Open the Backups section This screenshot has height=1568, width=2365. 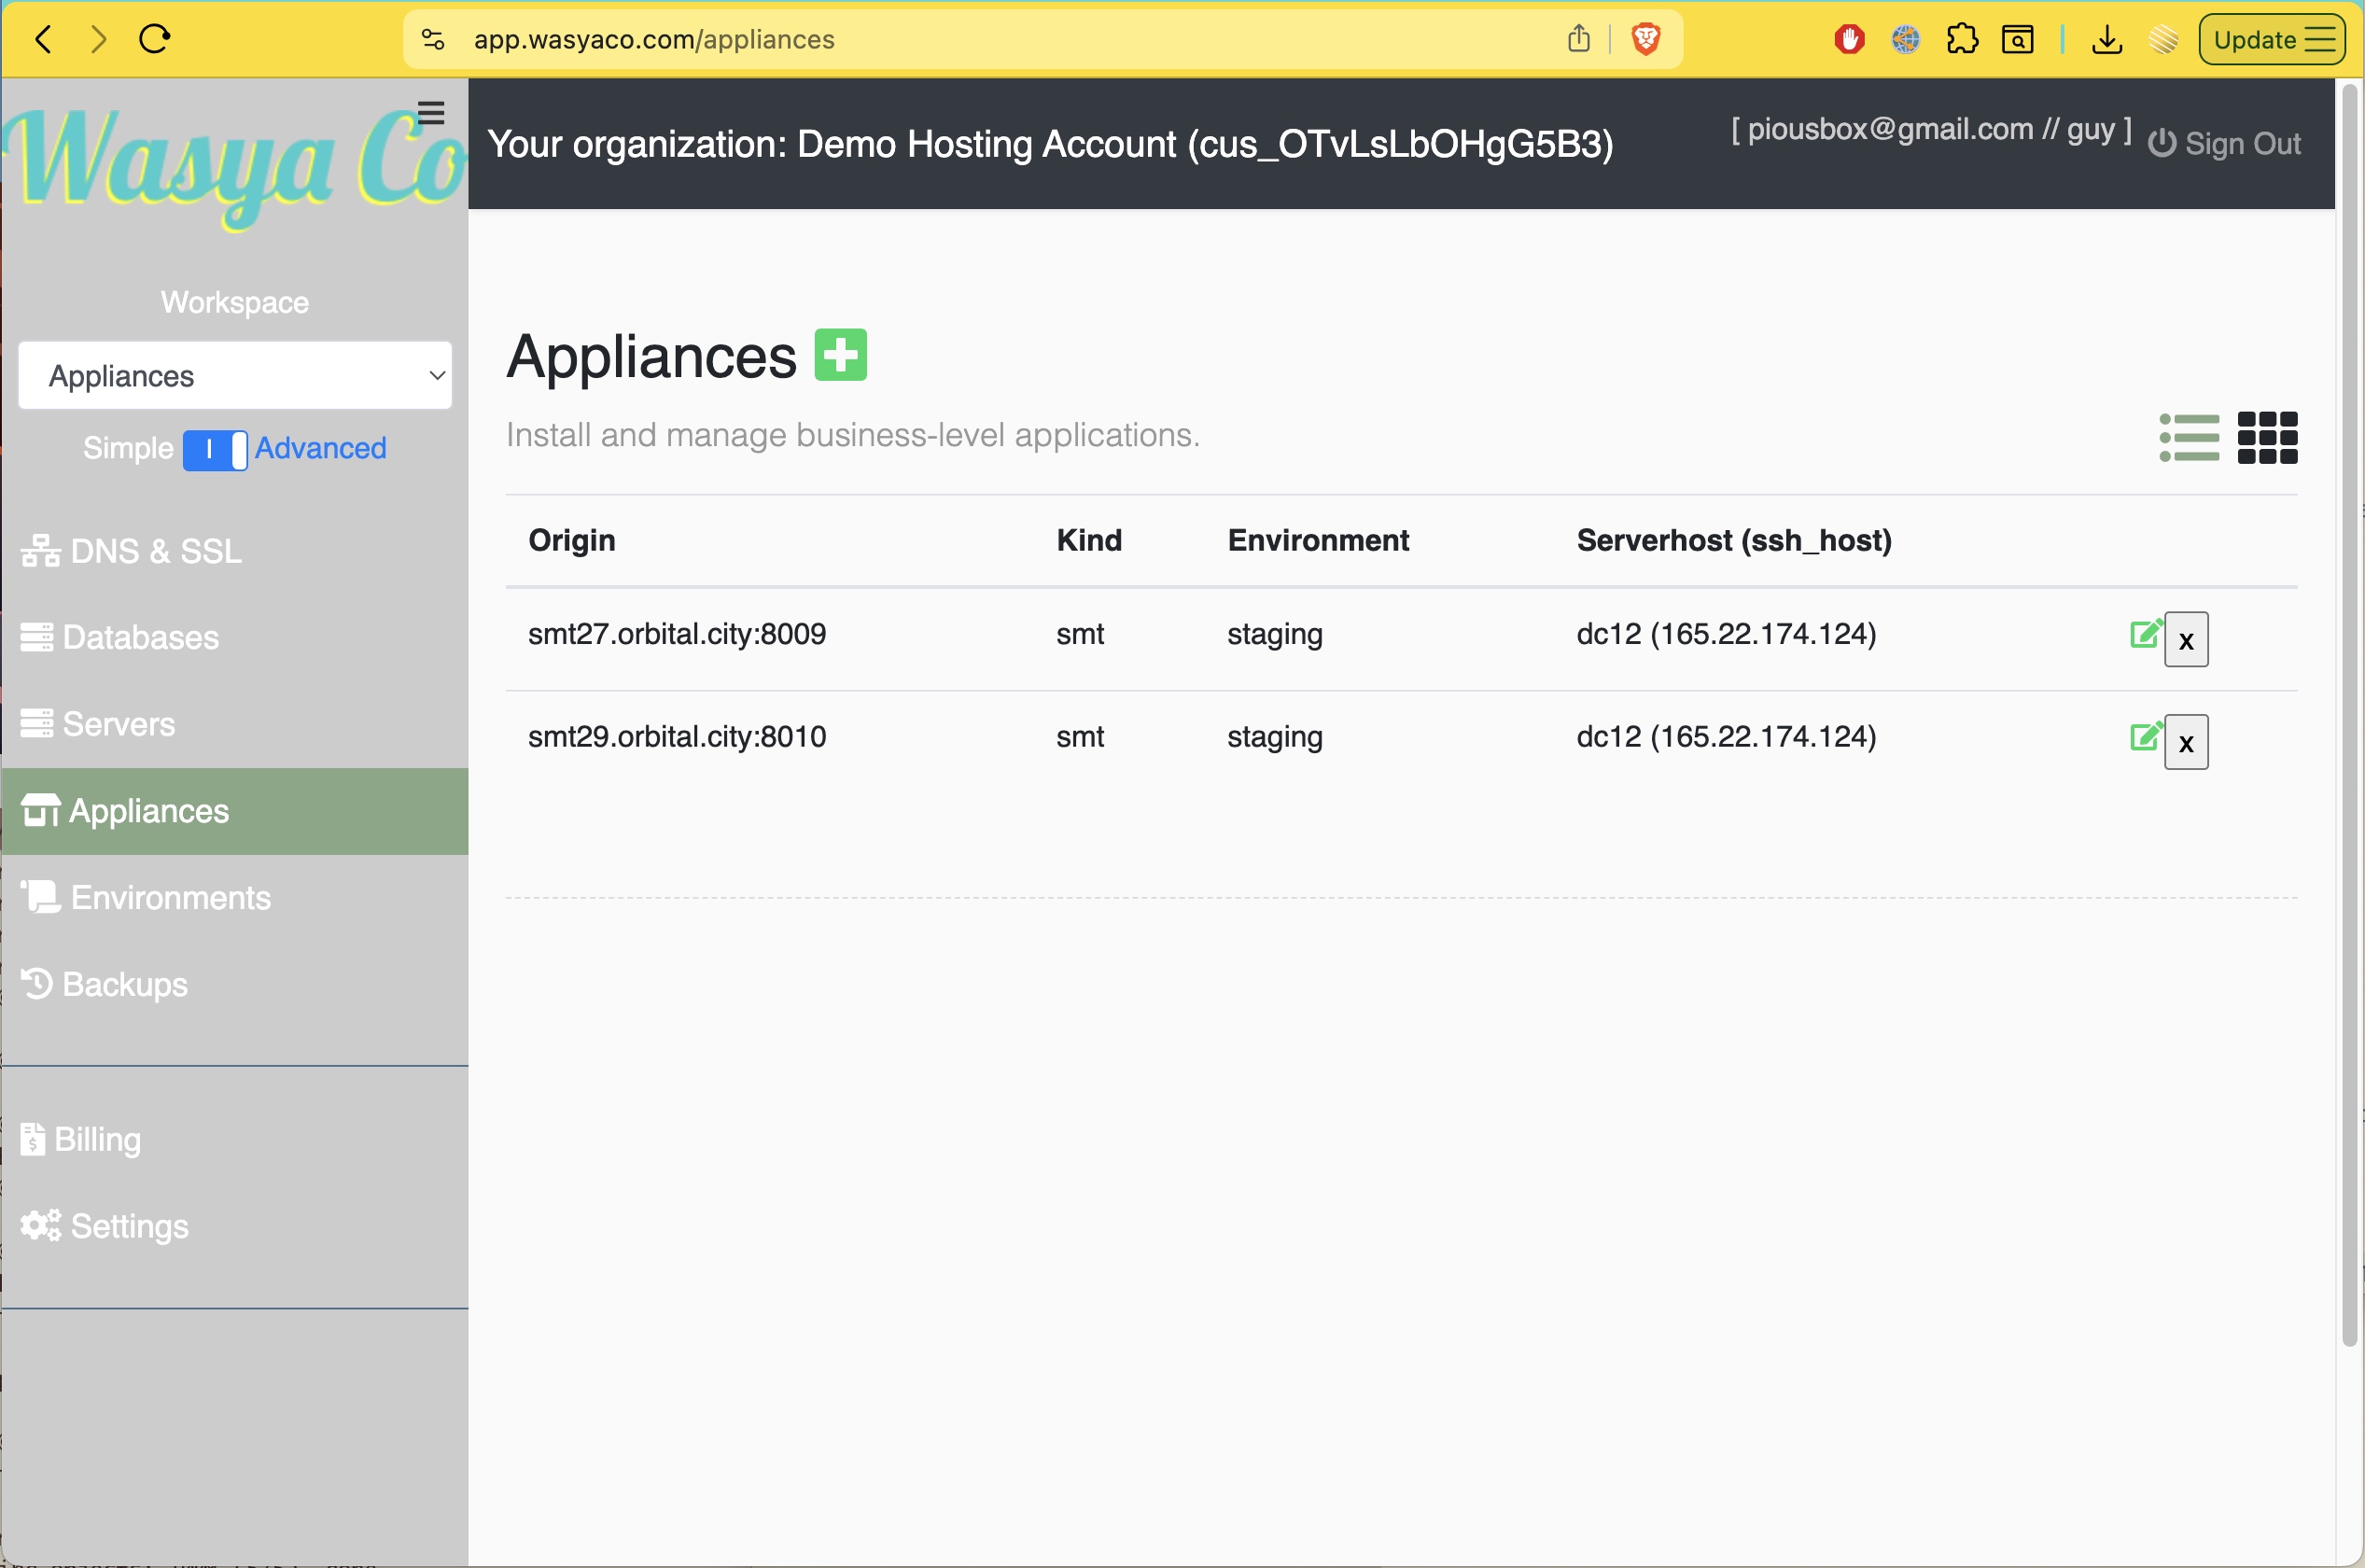(x=123, y=984)
